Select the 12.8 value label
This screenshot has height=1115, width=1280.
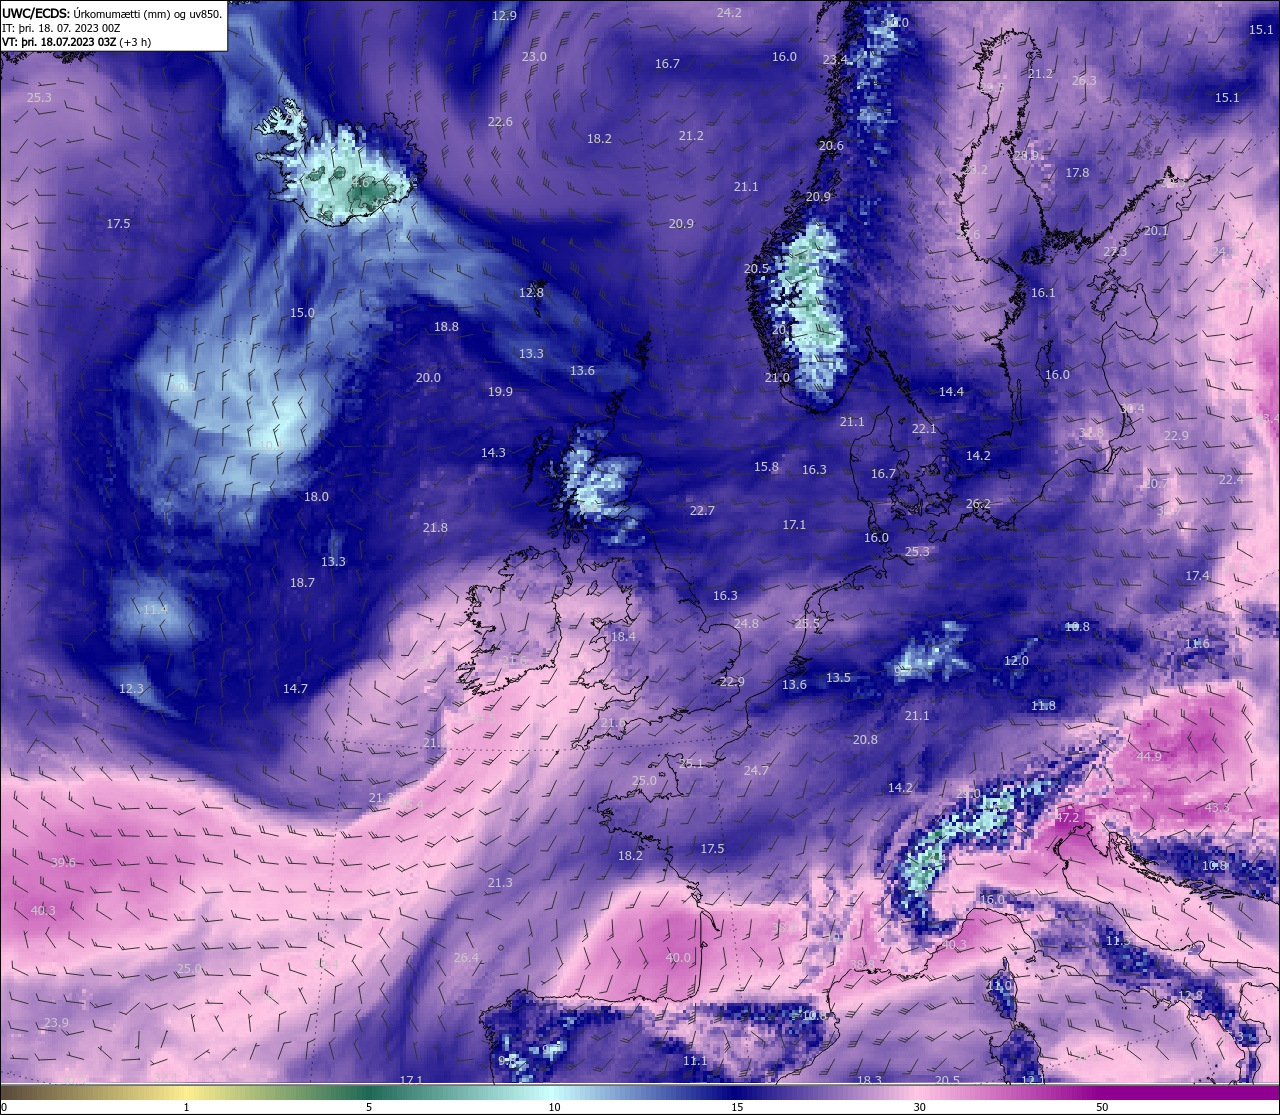coord(531,293)
